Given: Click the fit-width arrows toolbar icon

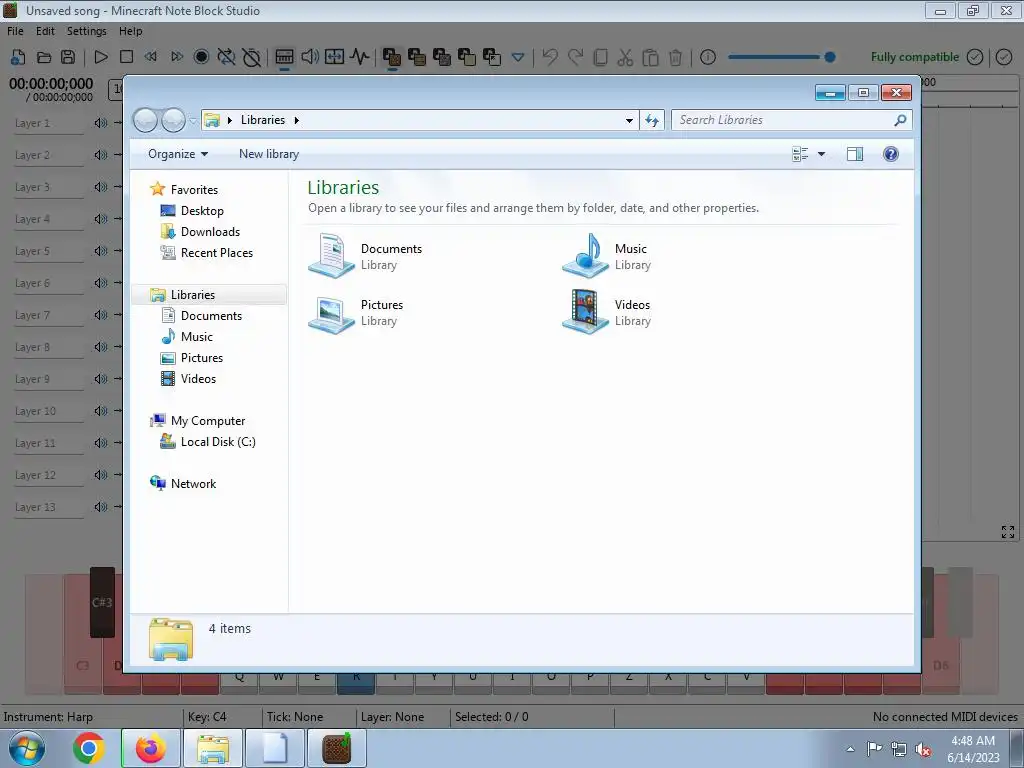Looking at the screenshot, I should tap(334, 57).
